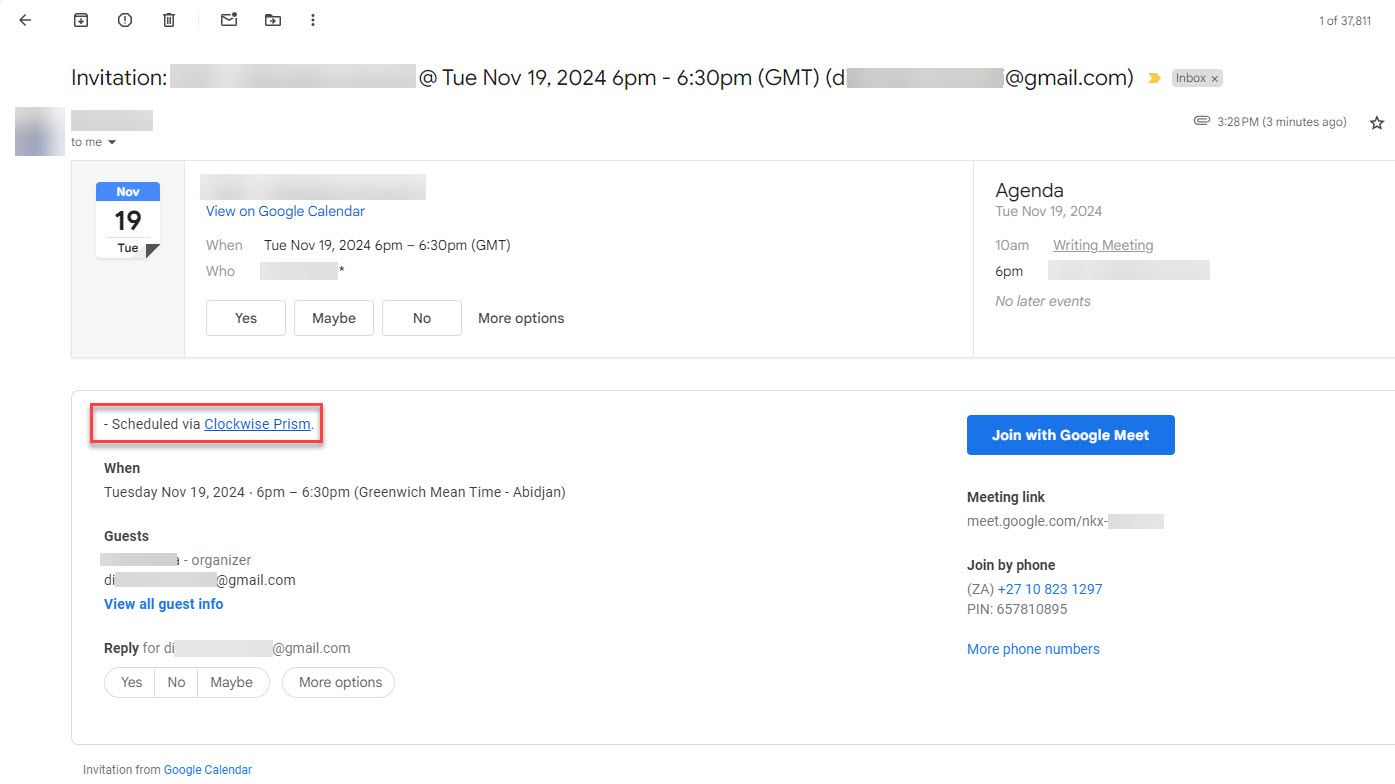Open the Move to folder icon
This screenshot has height=784, width=1395.
272,20
